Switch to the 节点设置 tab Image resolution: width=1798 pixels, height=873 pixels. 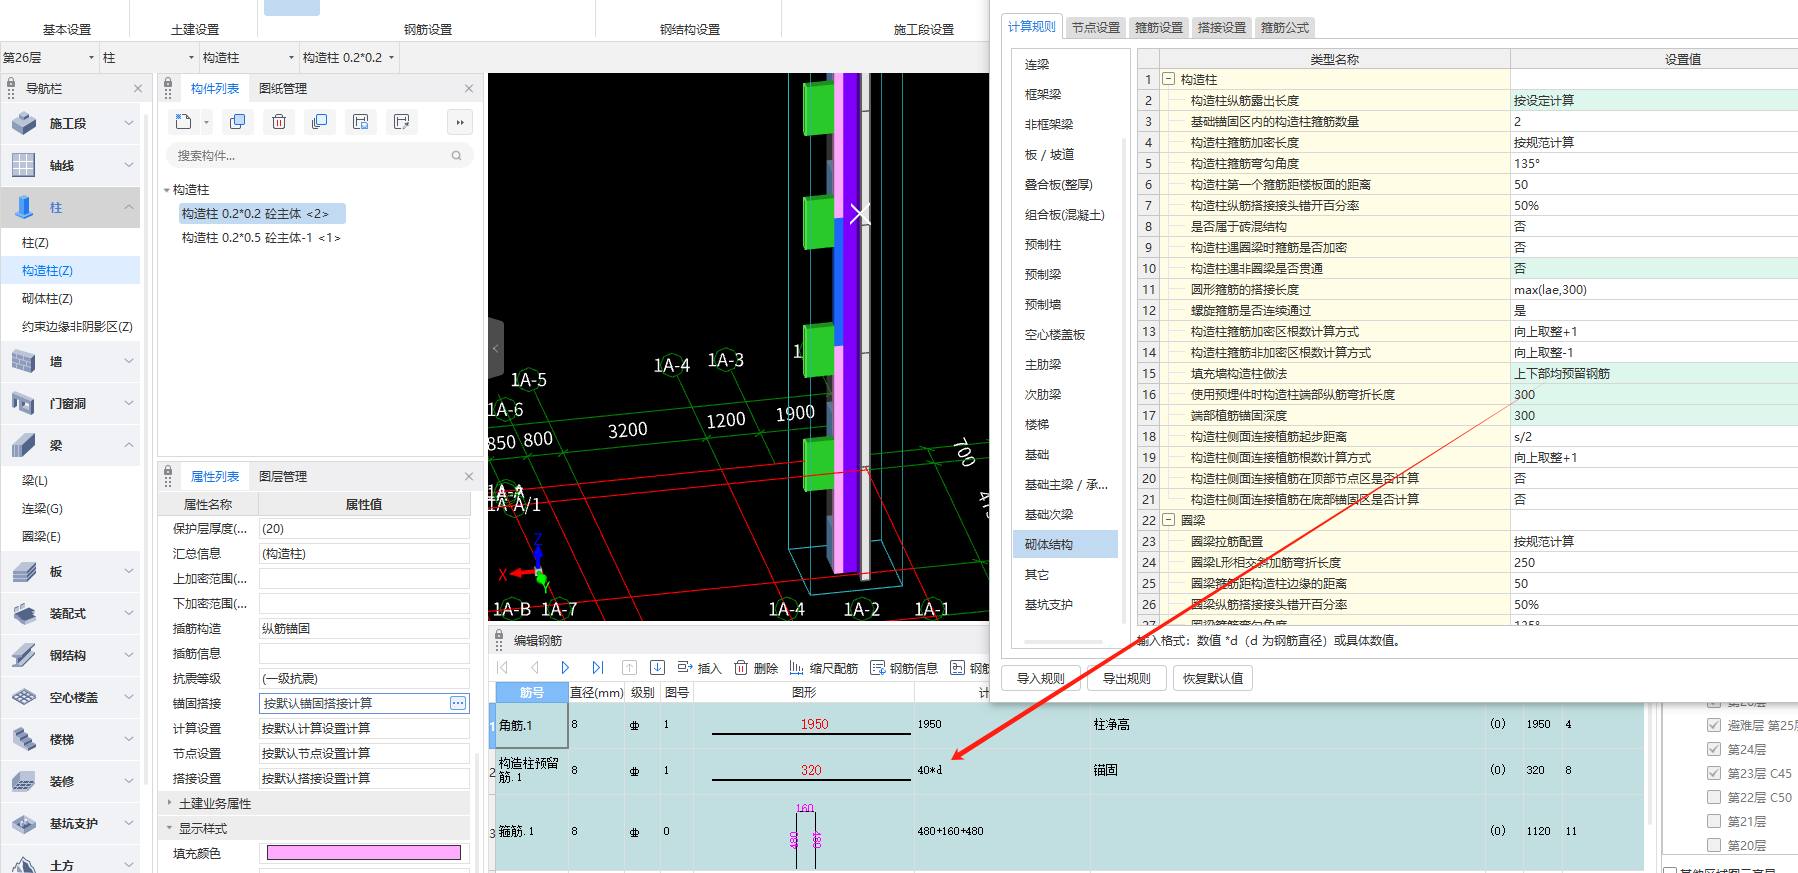point(1095,28)
